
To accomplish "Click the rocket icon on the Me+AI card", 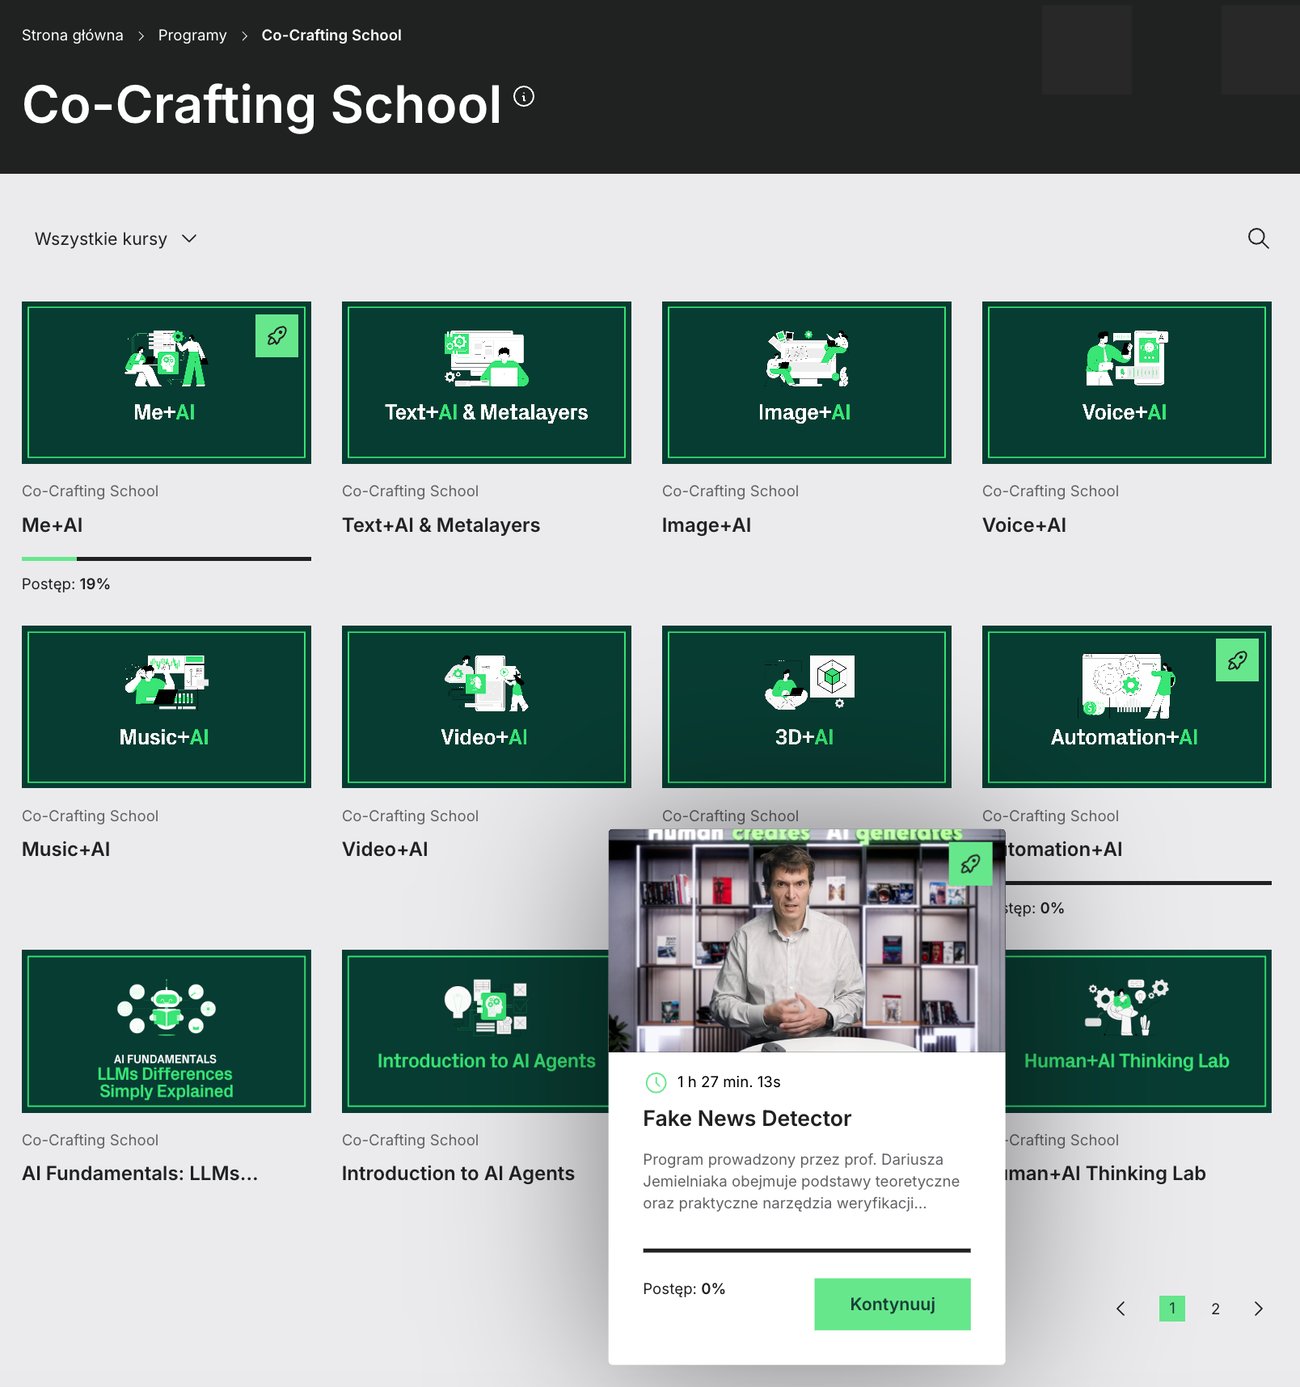I will coord(277,337).
